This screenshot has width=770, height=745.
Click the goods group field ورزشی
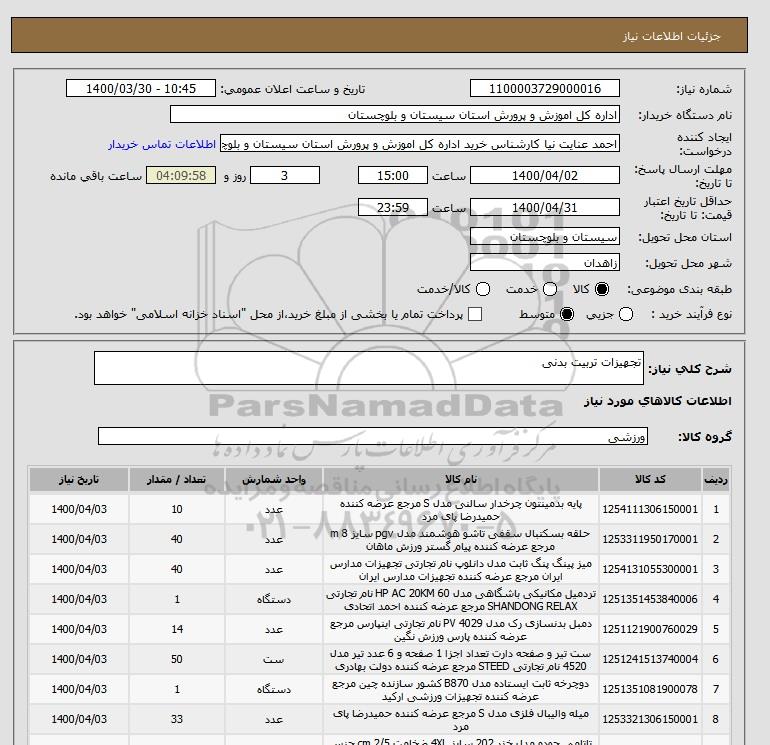tap(373, 436)
